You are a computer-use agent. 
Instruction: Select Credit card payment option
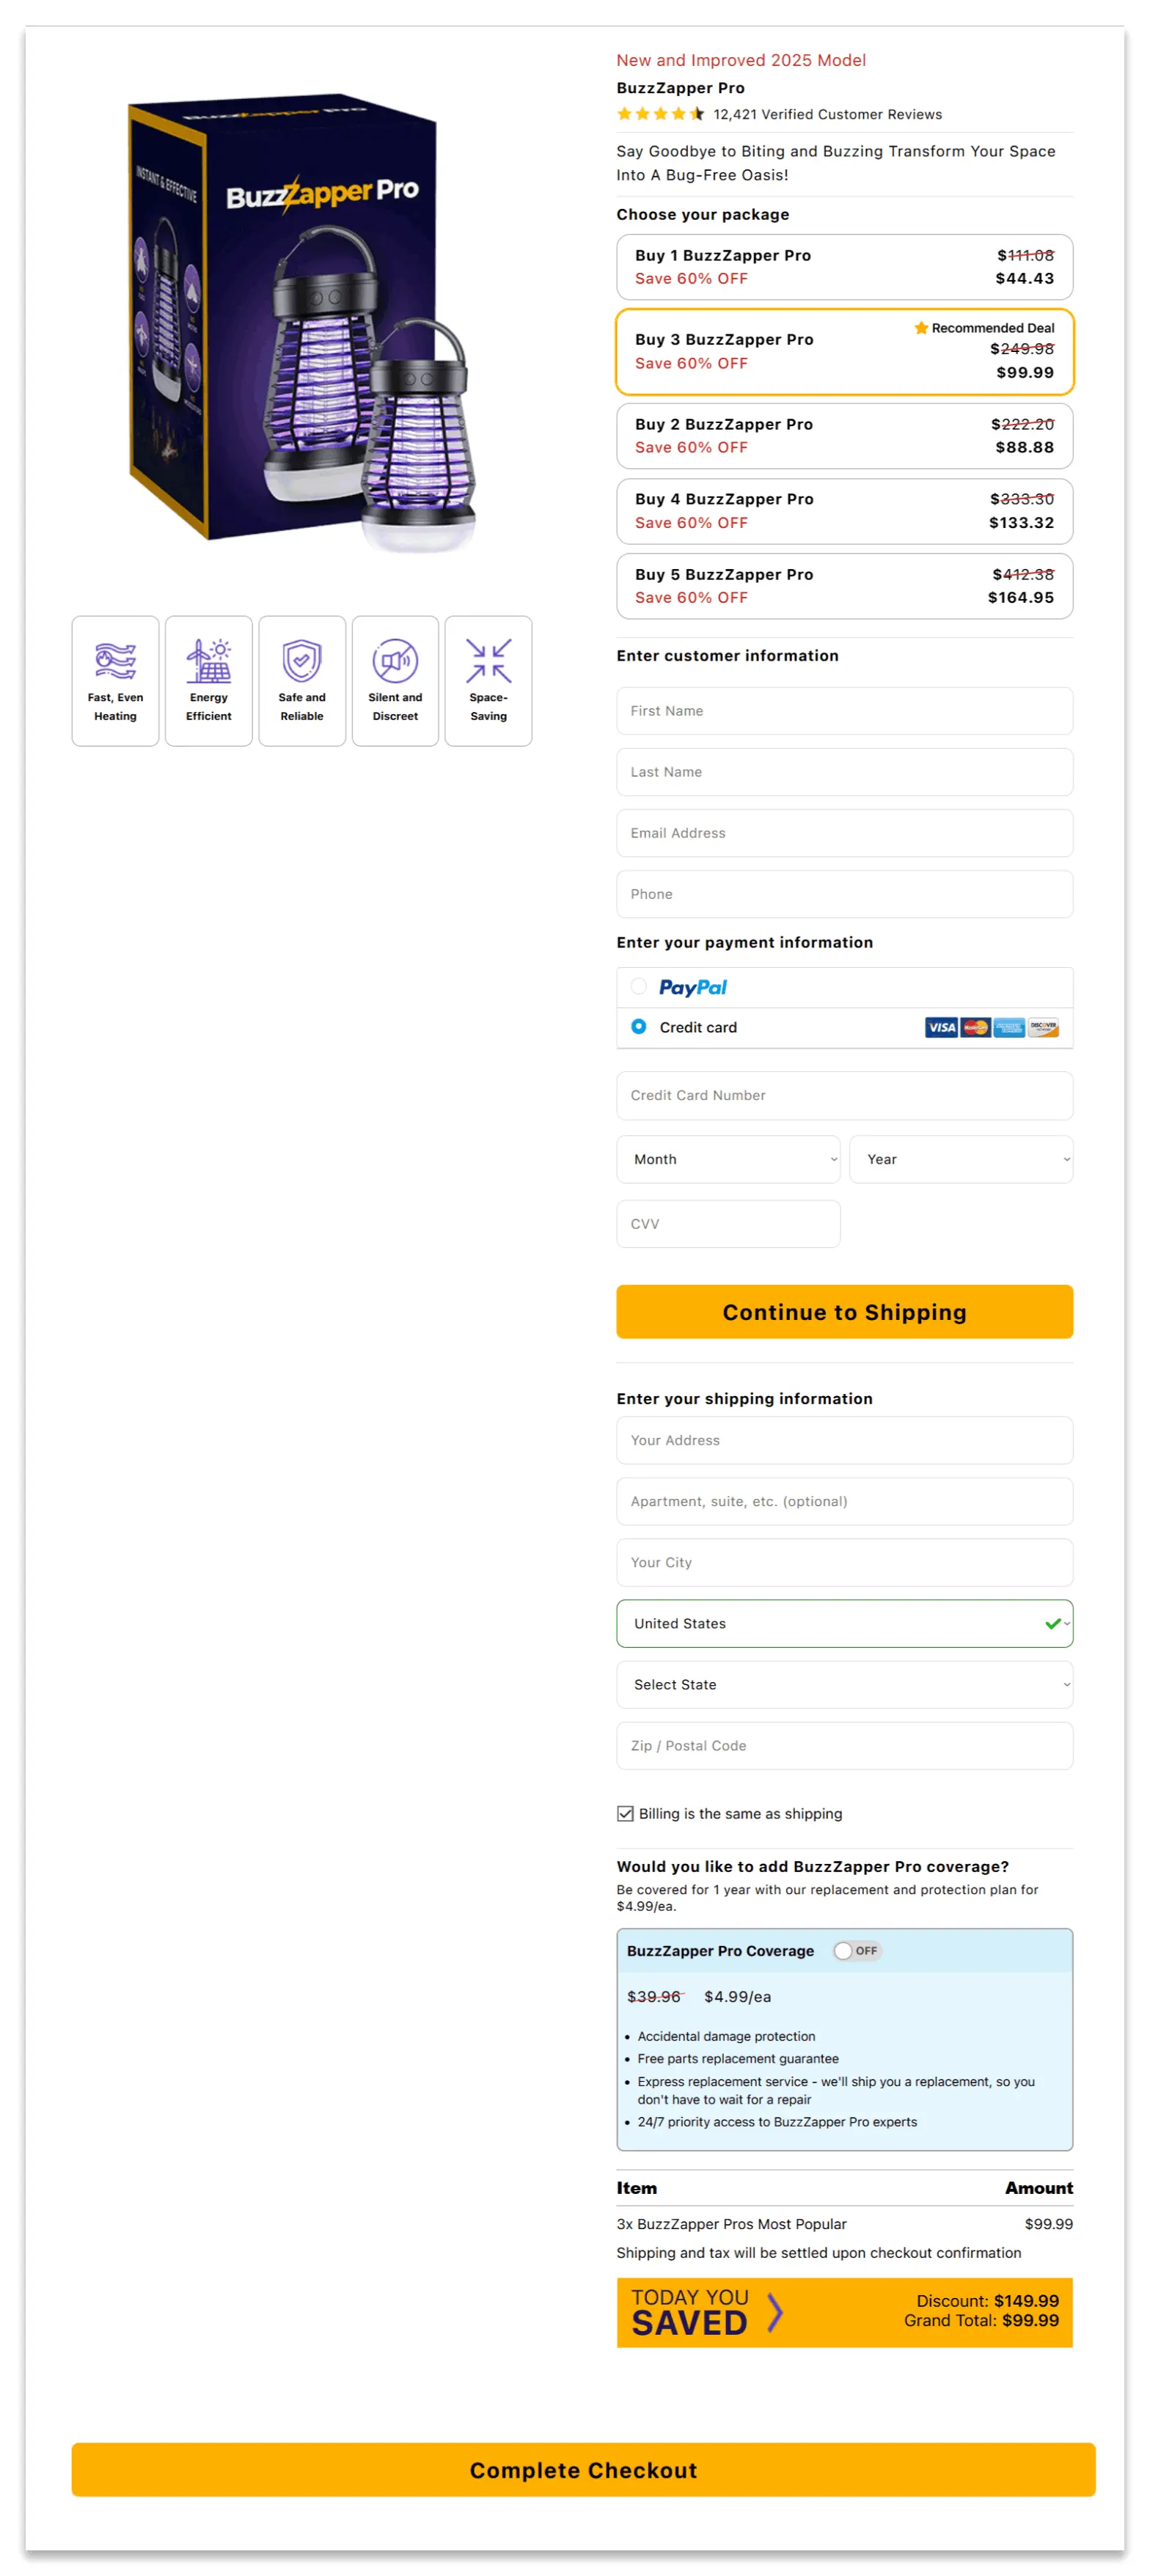638,1026
